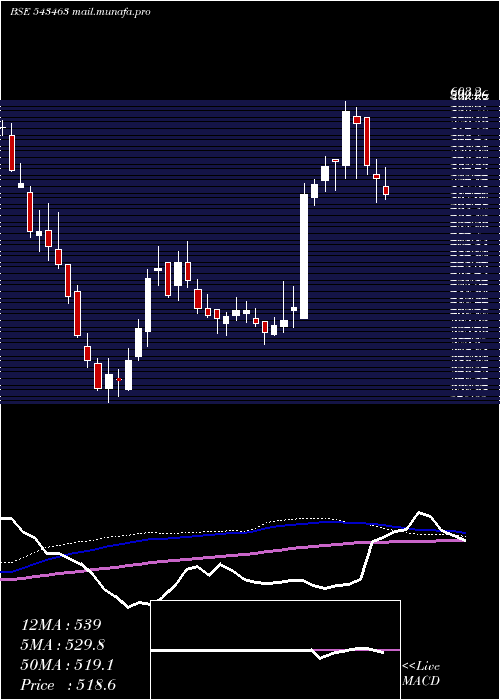
Task: Click the '<<Live MACD' label
Action: [x=421, y=673]
